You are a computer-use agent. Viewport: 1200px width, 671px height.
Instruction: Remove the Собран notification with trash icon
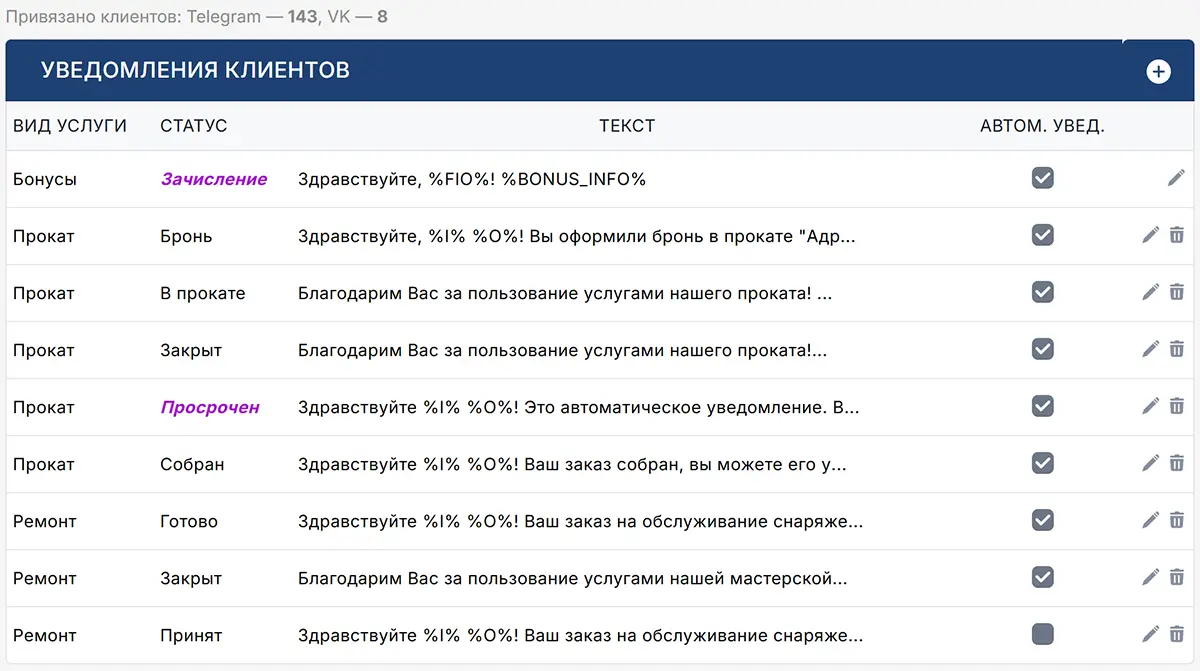click(x=1177, y=463)
